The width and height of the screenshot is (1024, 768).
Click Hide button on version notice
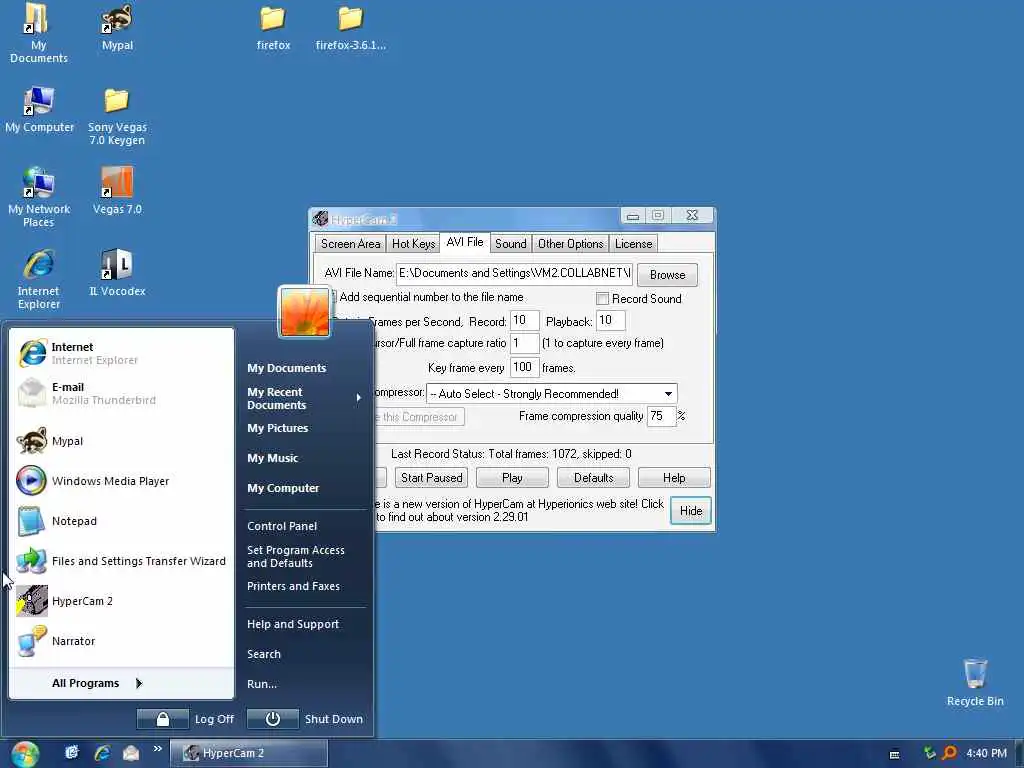(691, 511)
